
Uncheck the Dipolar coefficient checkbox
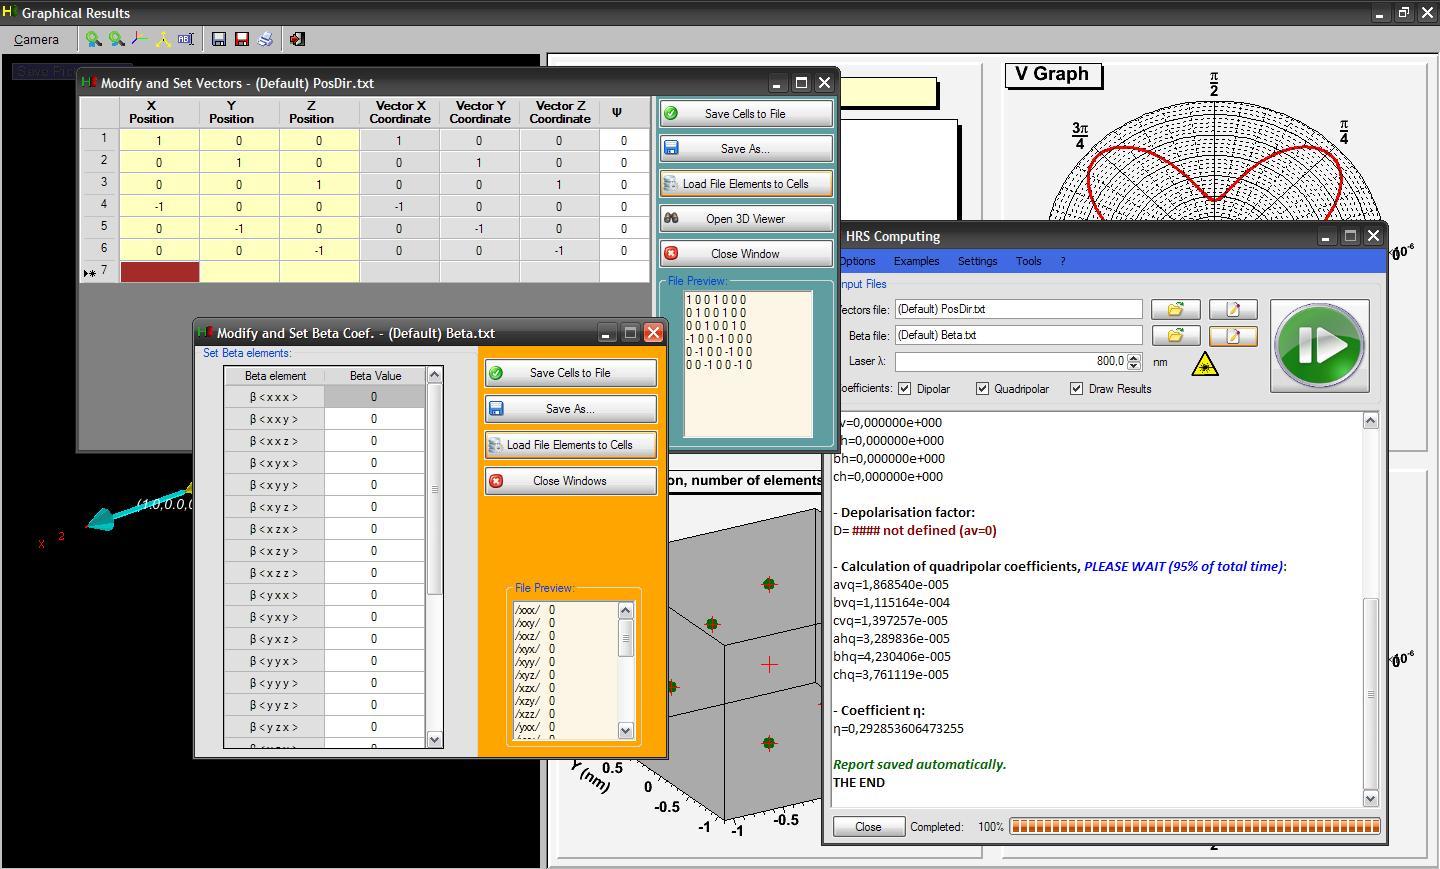click(x=905, y=389)
